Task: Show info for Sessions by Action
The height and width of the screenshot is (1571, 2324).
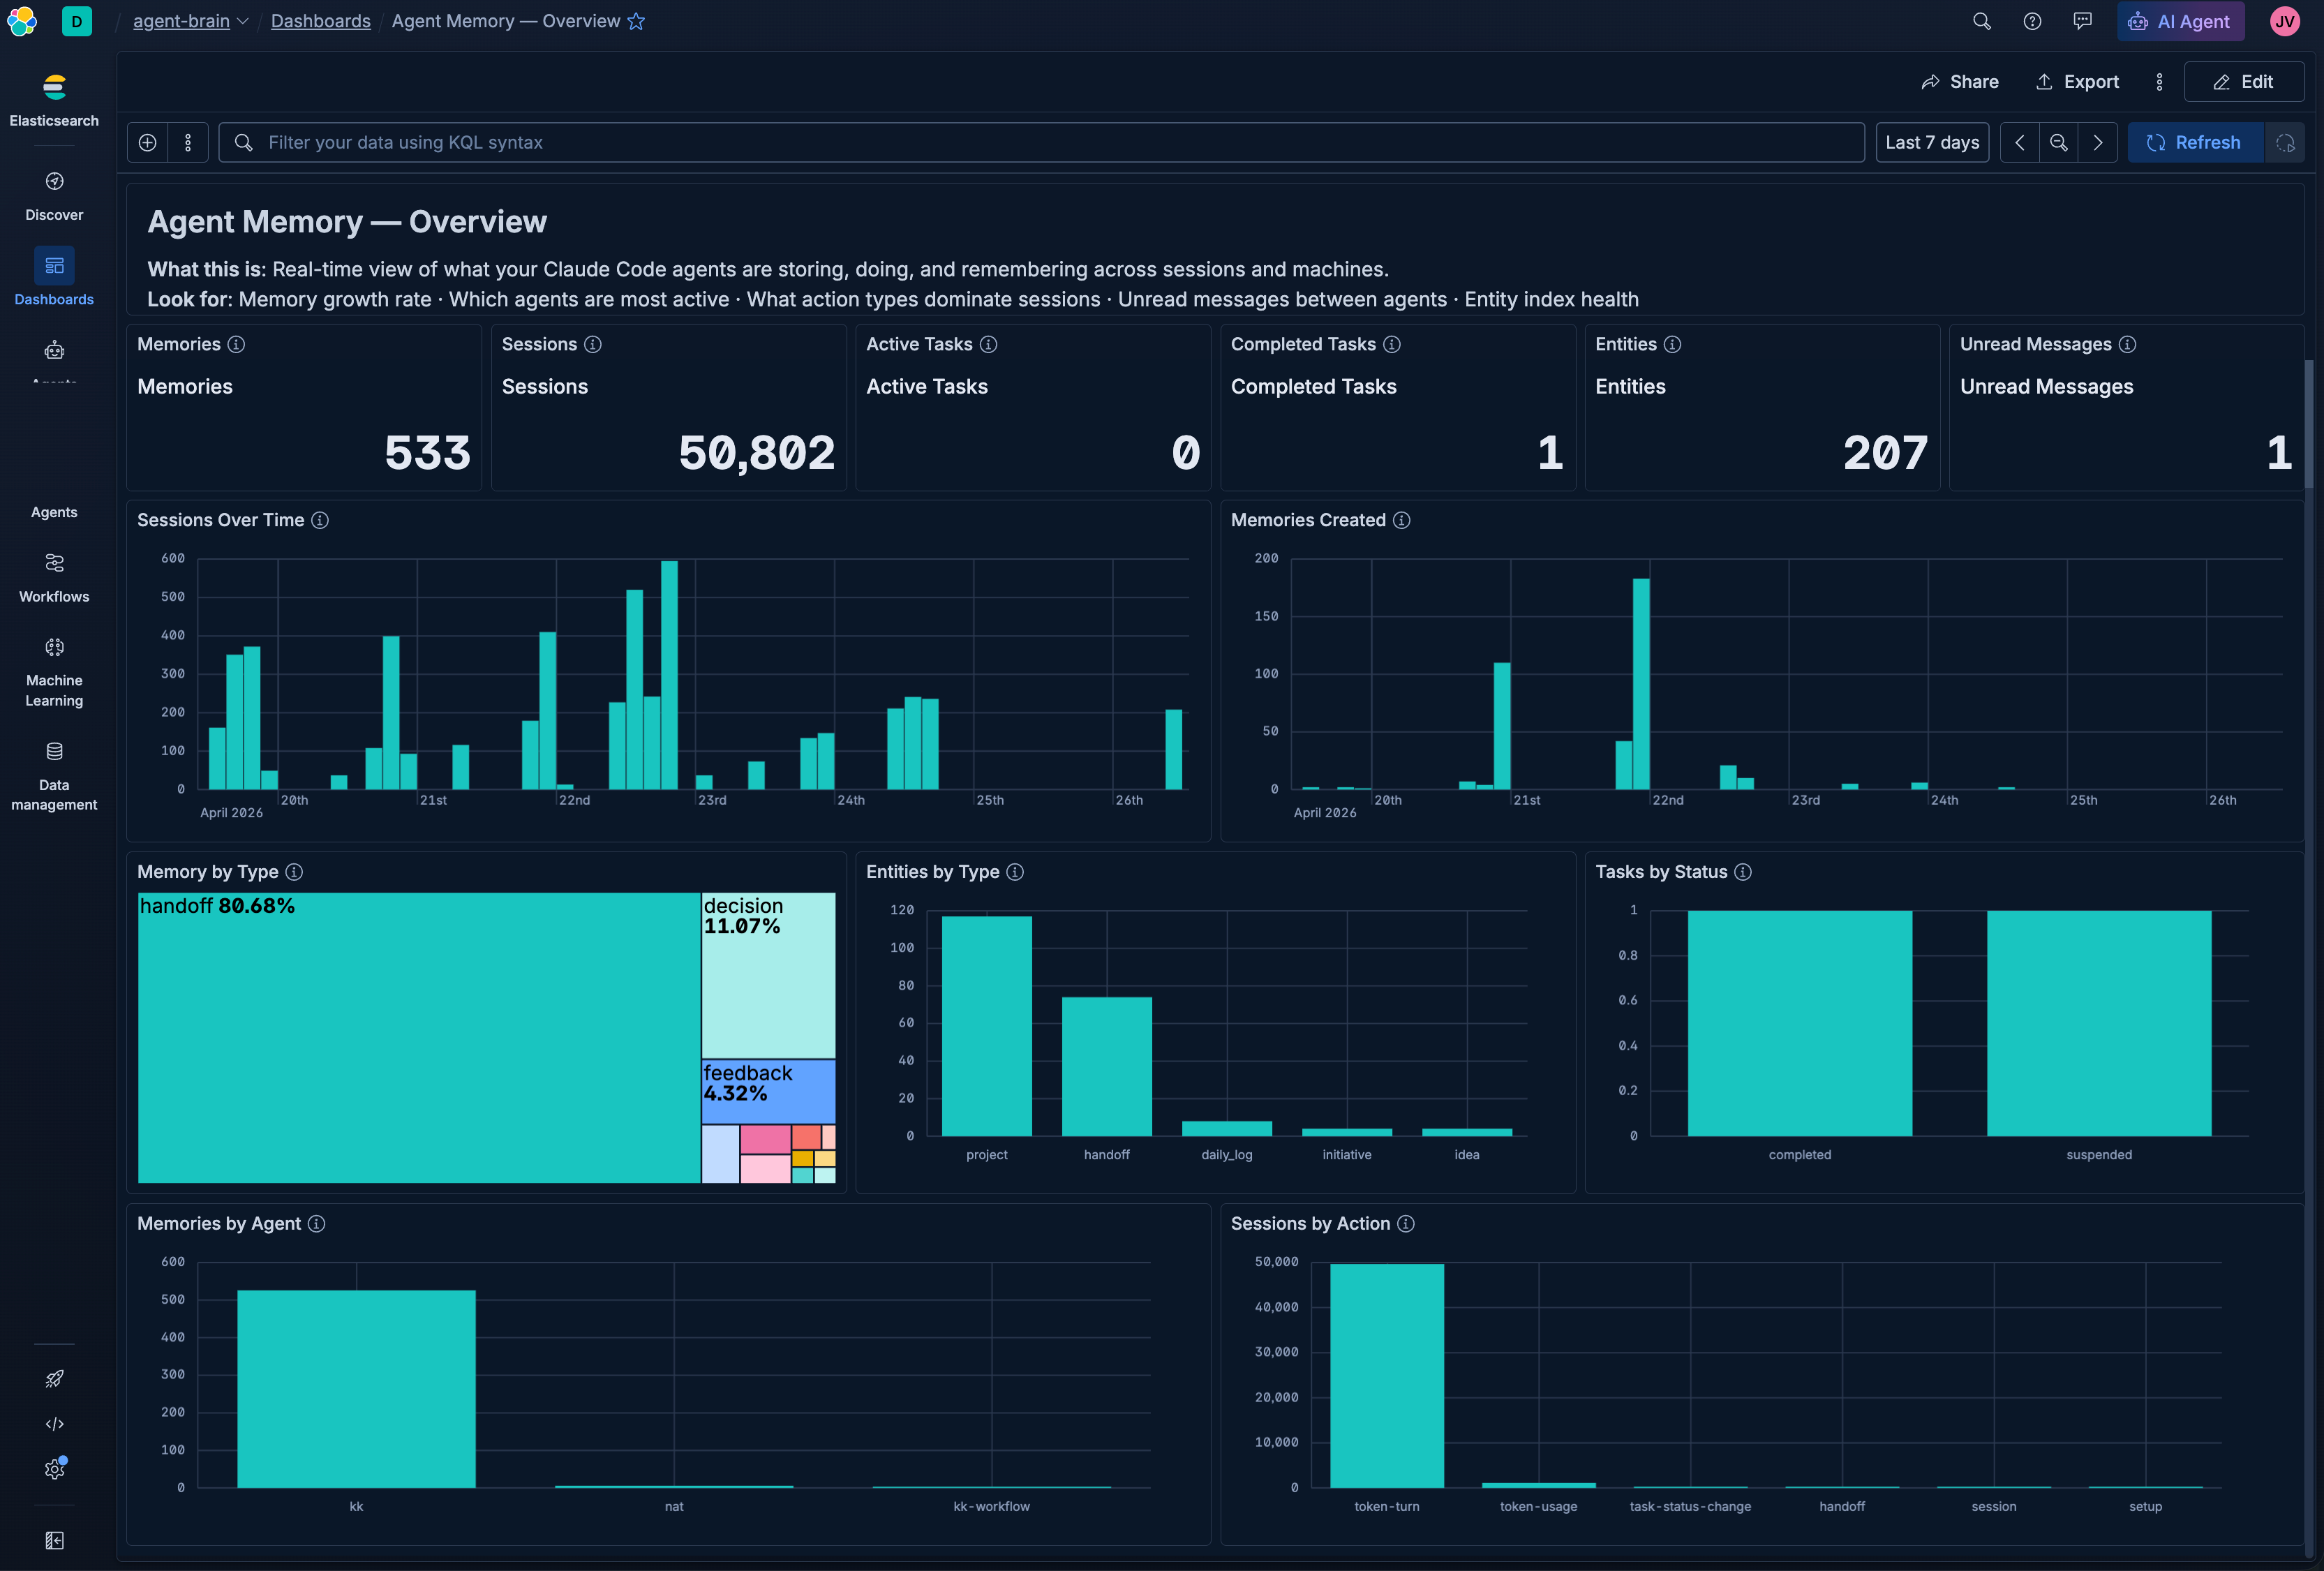Action: (1406, 1224)
